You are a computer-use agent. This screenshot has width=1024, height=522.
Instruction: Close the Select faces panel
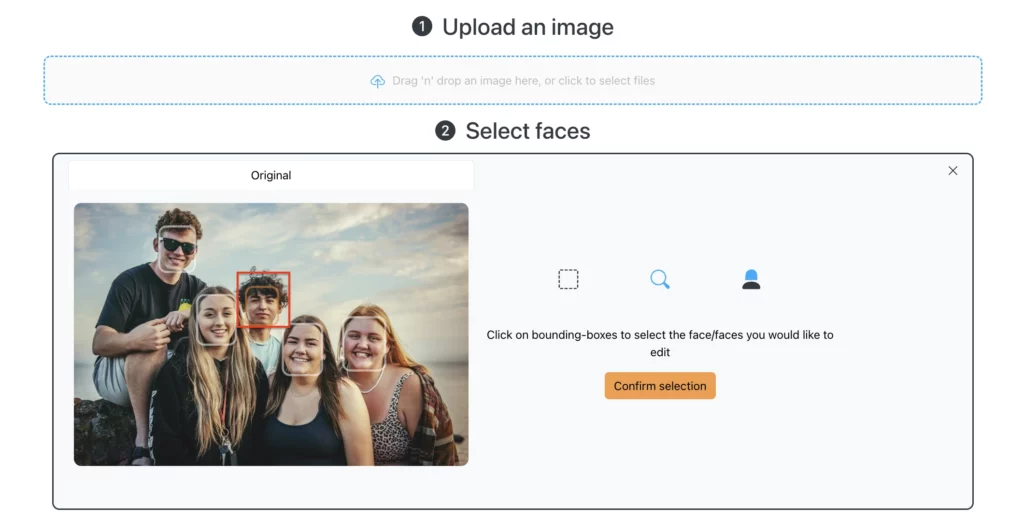point(953,171)
